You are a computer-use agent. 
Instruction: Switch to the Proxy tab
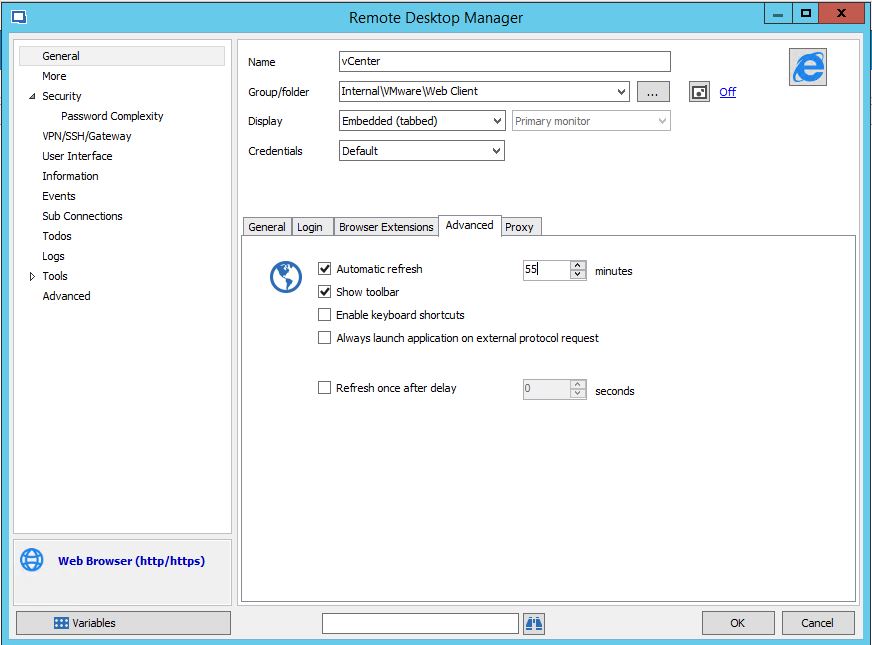pos(520,227)
